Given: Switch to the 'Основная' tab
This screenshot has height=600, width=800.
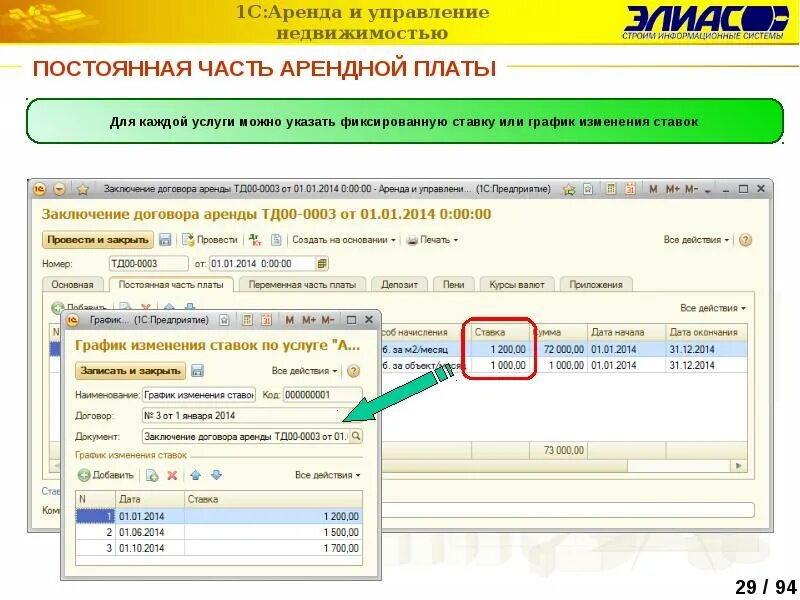Looking at the screenshot, I should [72, 285].
